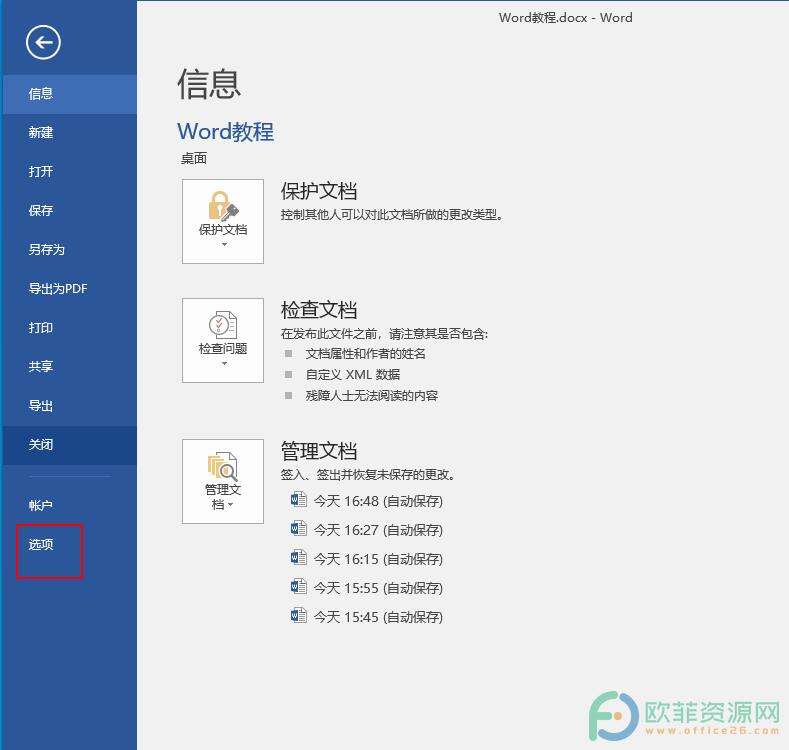This screenshot has height=750, width=789.
Task: Click the 桌面 file location text
Action: (x=194, y=159)
